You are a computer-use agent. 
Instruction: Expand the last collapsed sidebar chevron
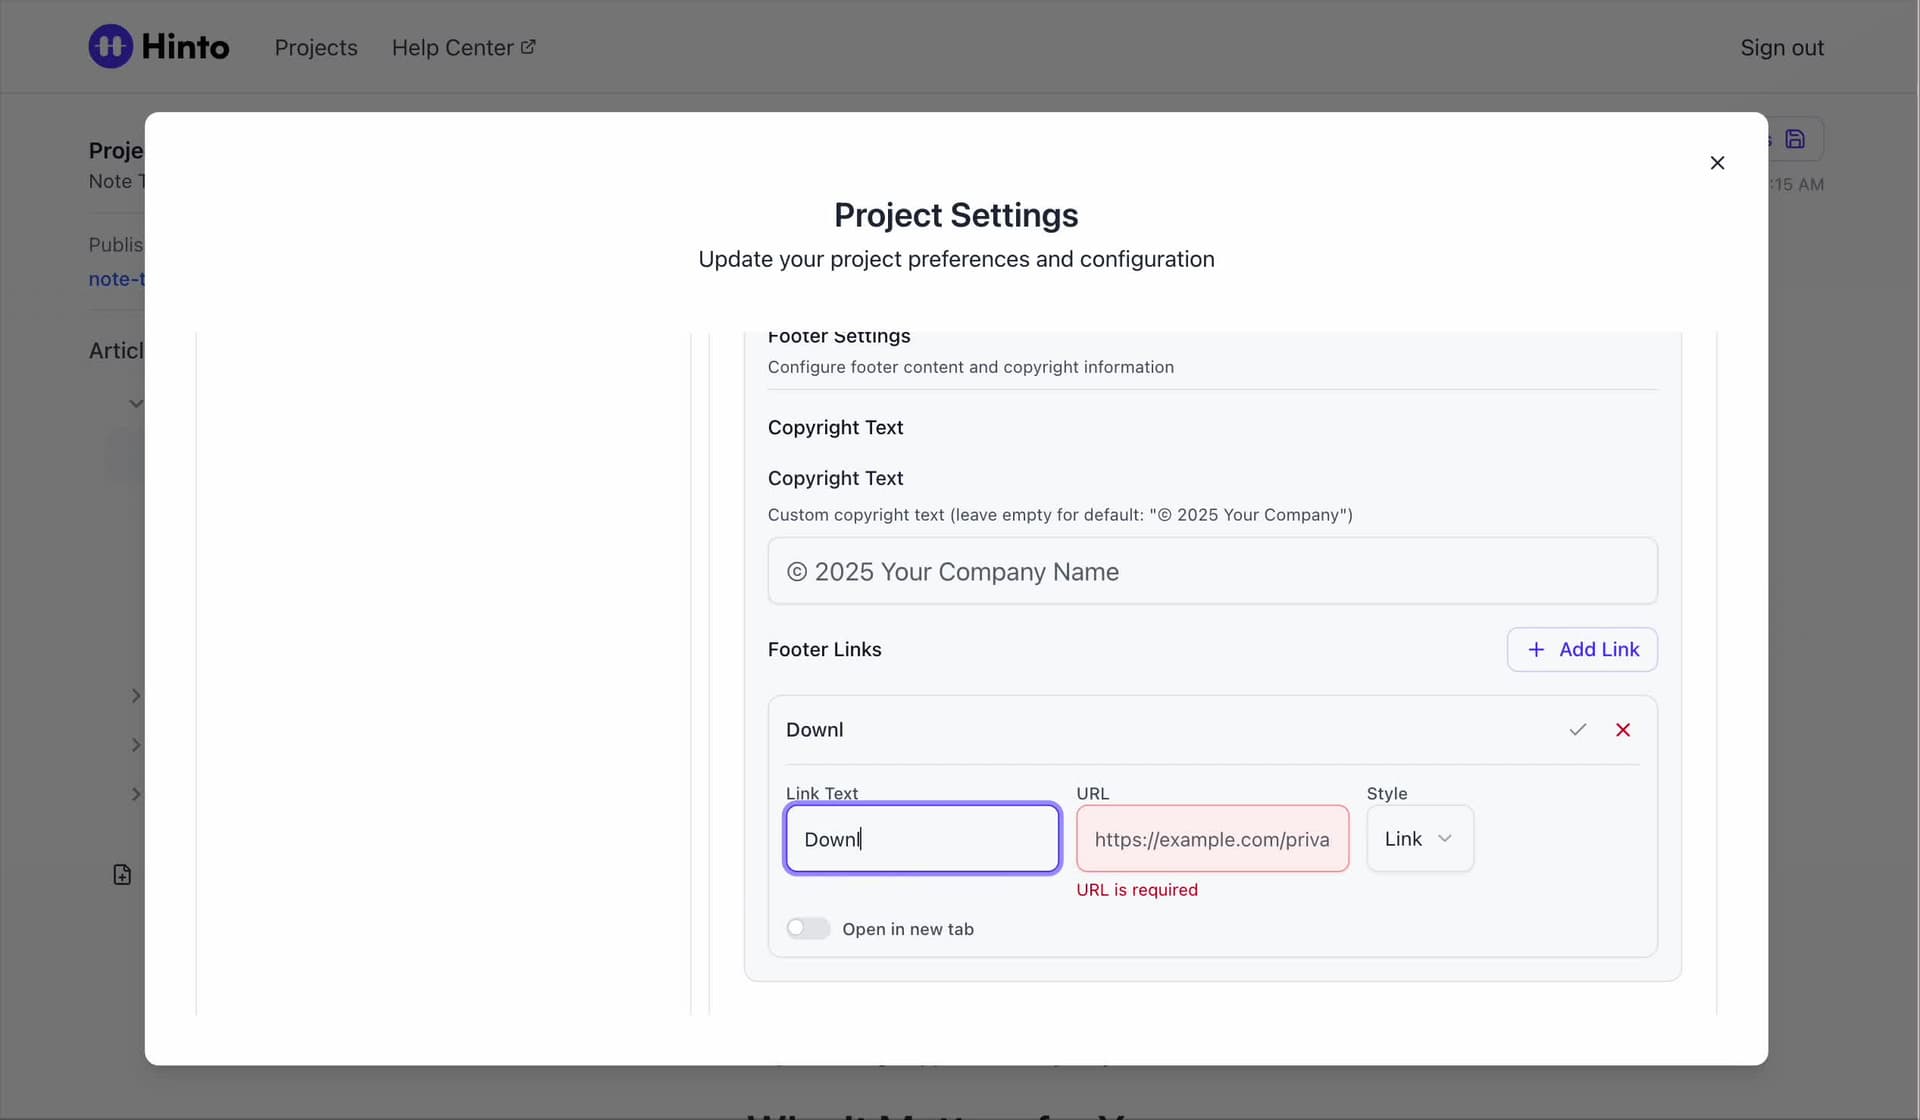[x=136, y=795]
